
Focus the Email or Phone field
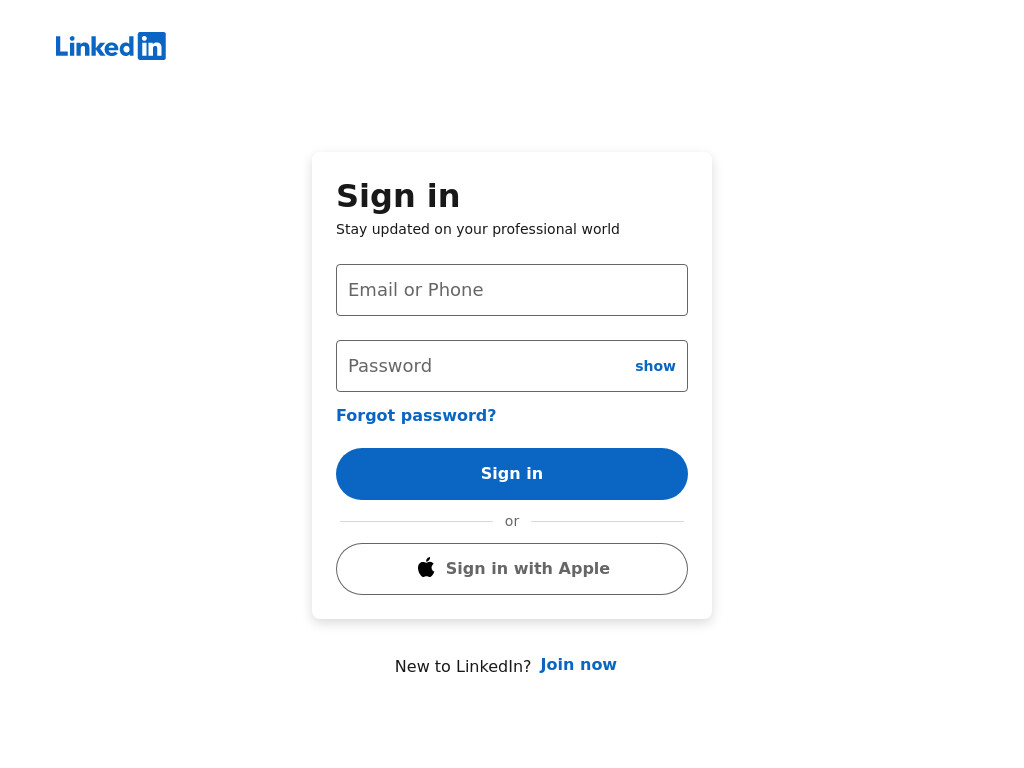click(x=512, y=290)
